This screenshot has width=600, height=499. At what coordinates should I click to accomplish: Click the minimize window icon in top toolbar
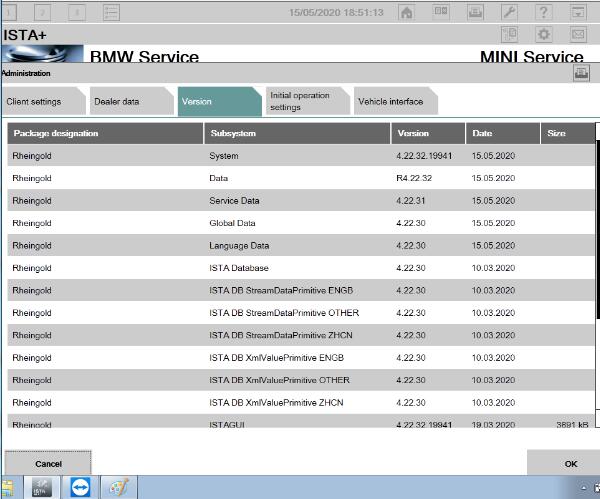point(578,13)
